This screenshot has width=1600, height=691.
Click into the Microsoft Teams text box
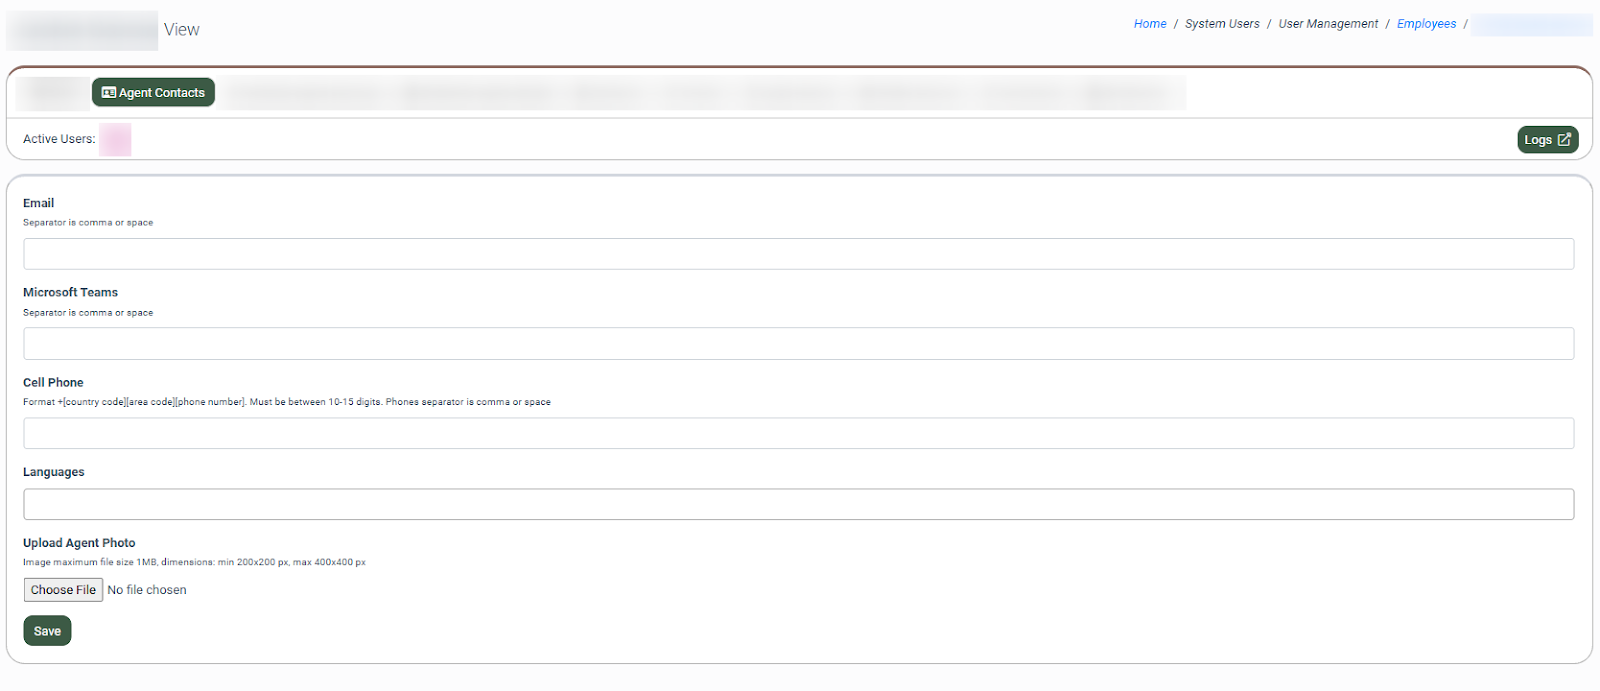798,344
